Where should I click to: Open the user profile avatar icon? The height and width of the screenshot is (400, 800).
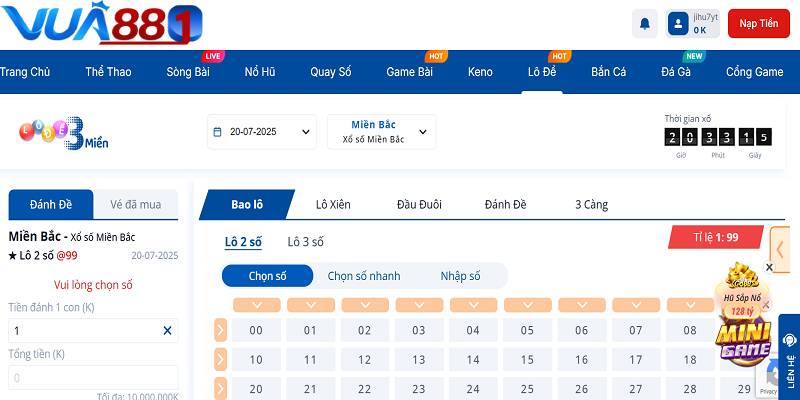click(679, 23)
